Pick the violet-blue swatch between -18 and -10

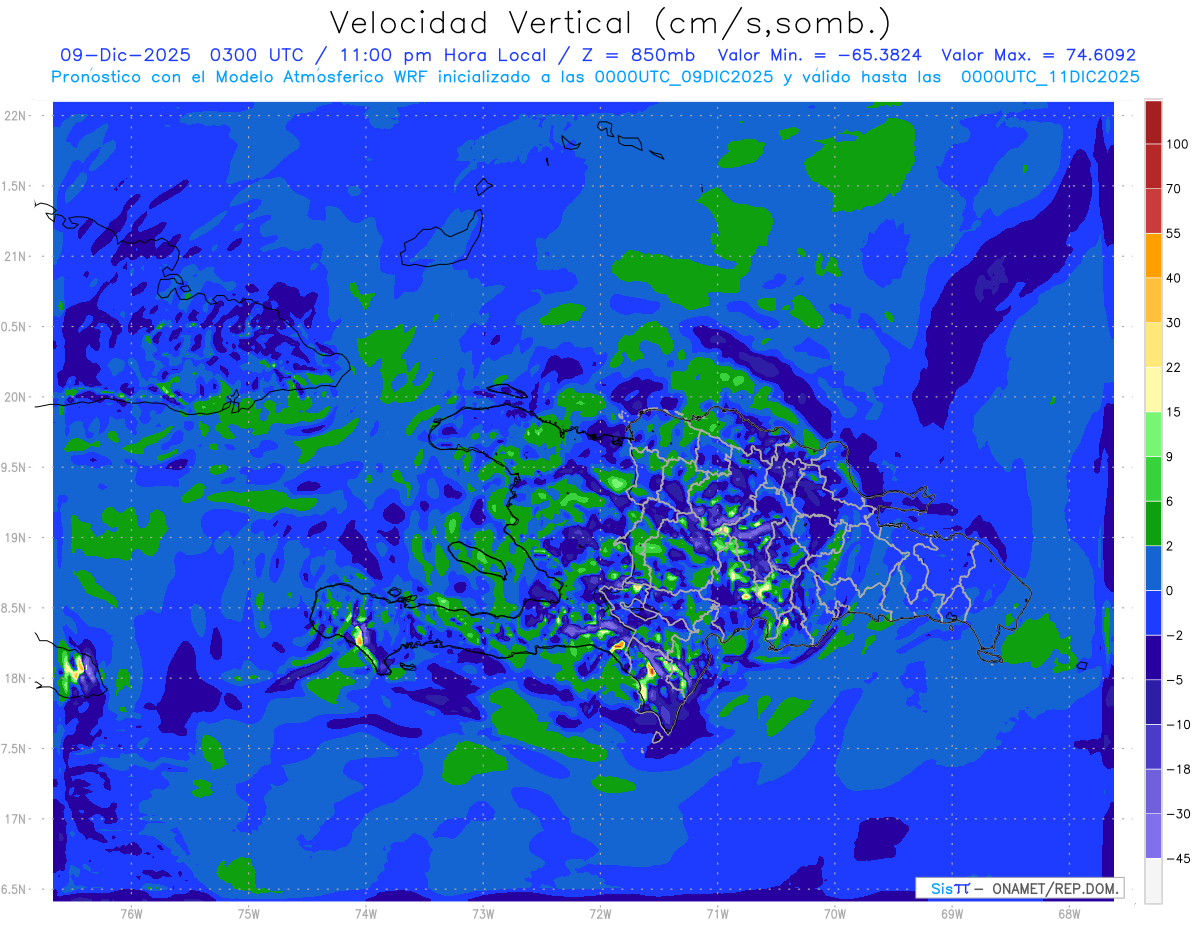point(1153,746)
